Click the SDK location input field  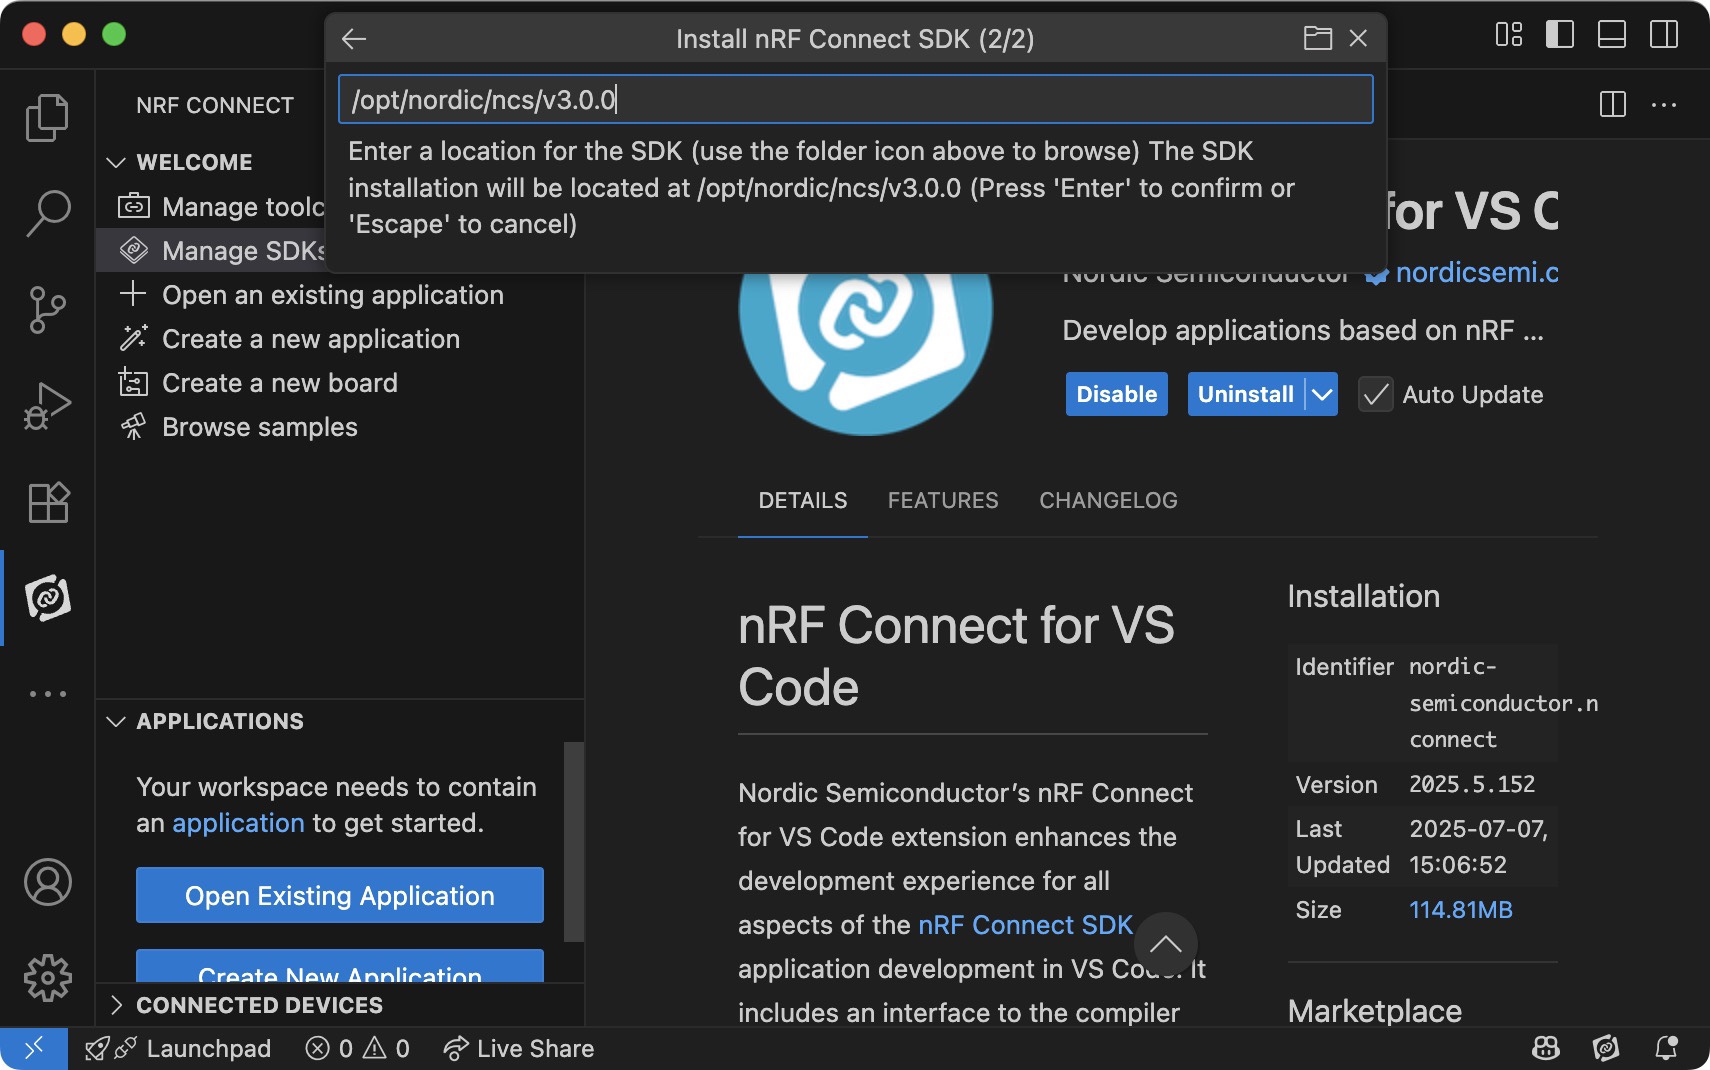click(x=855, y=100)
